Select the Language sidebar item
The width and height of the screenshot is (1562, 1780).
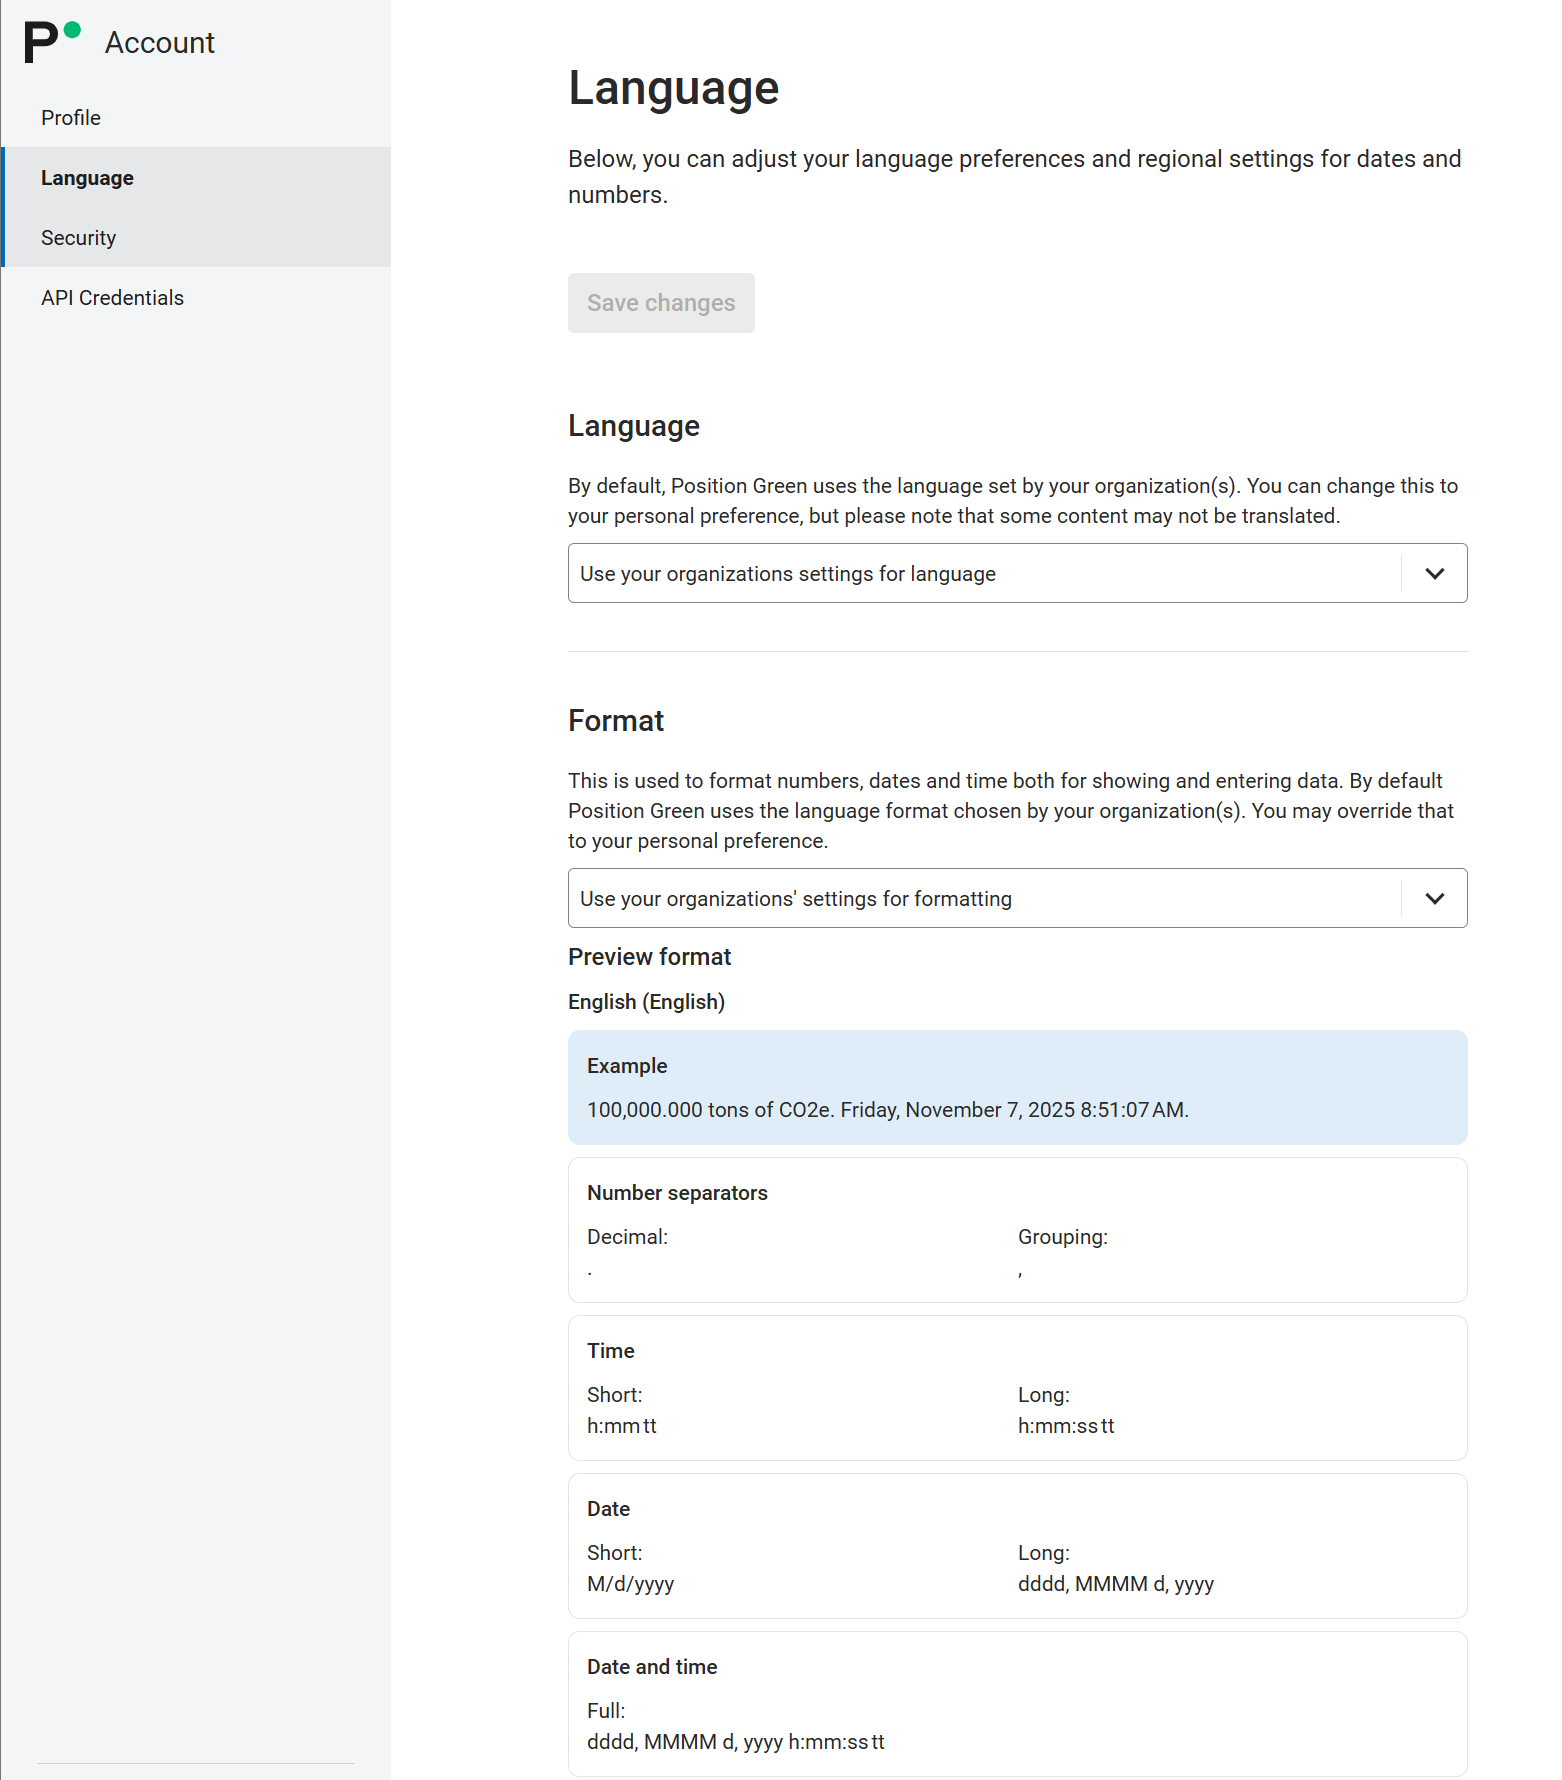coord(87,178)
